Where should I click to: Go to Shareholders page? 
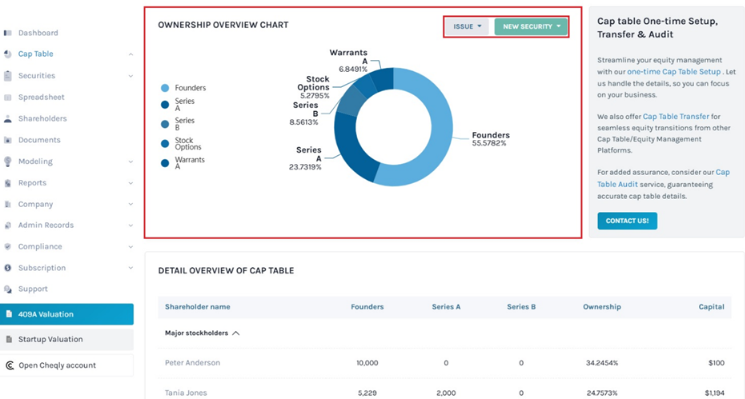click(x=42, y=119)
